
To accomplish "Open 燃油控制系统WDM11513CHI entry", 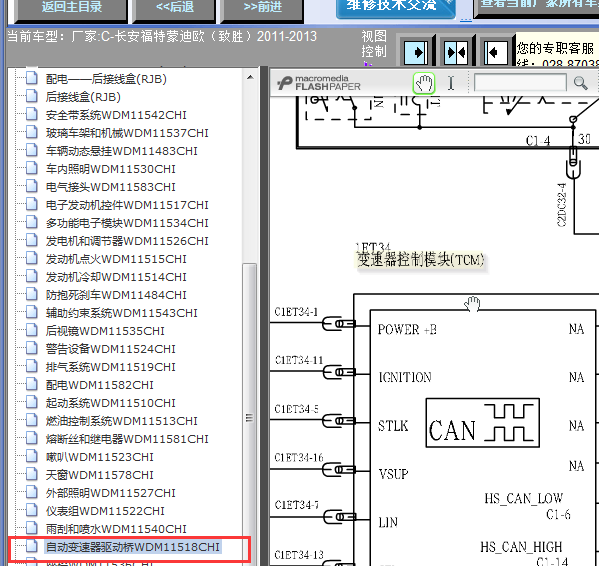I will (121, 421).
